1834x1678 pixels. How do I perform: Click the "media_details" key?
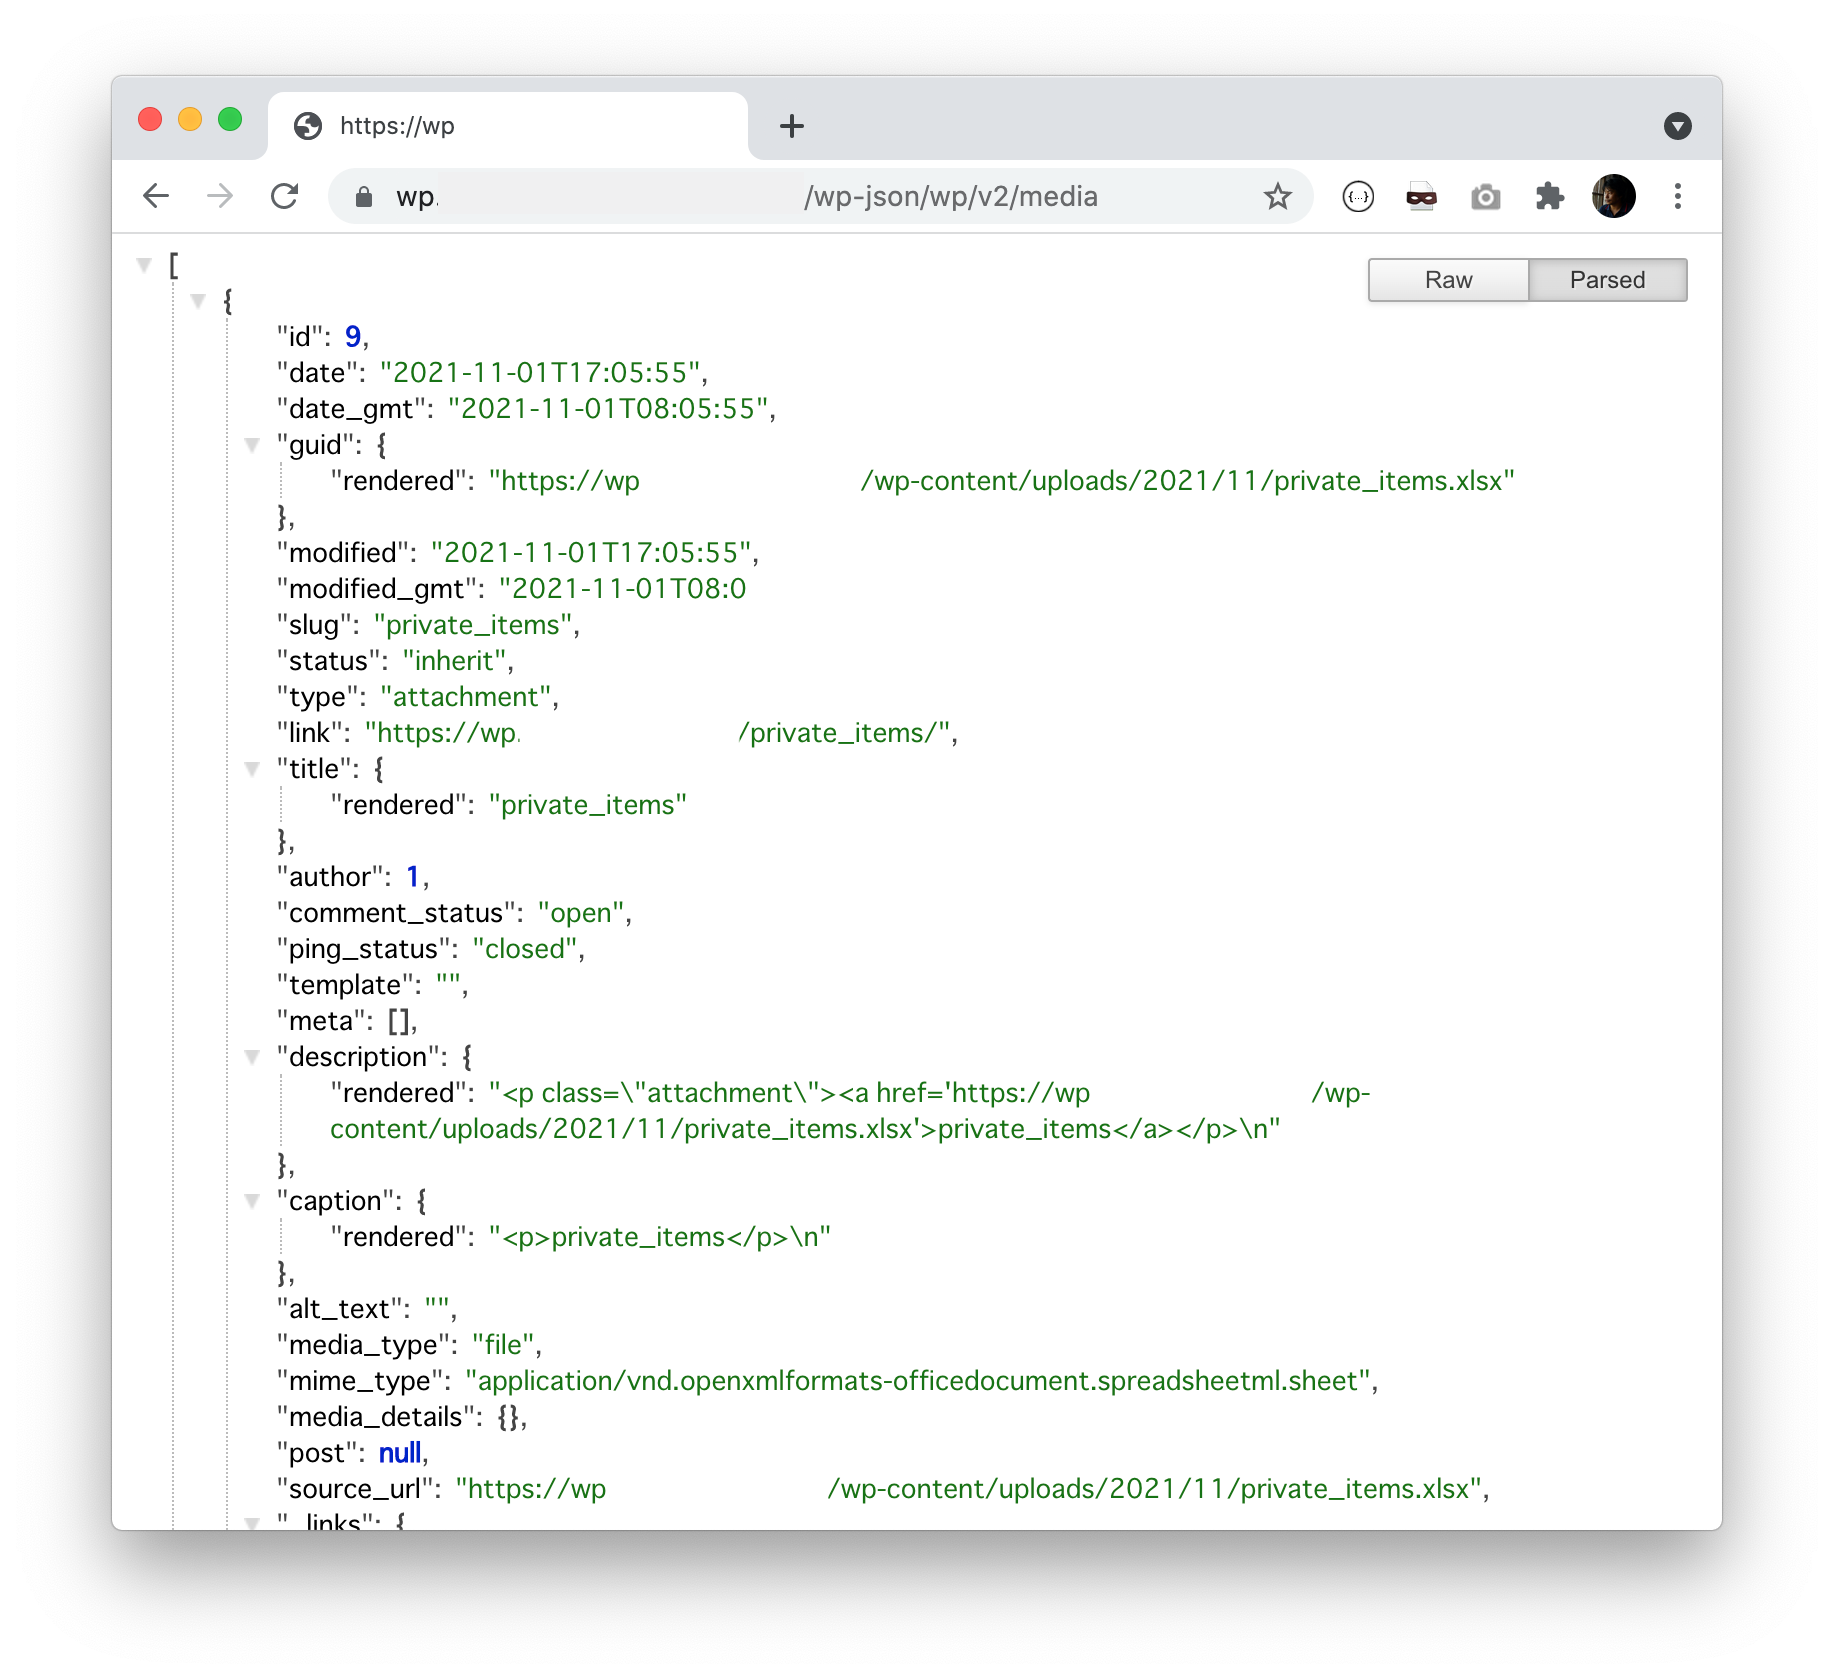[x=376, y=1417]
